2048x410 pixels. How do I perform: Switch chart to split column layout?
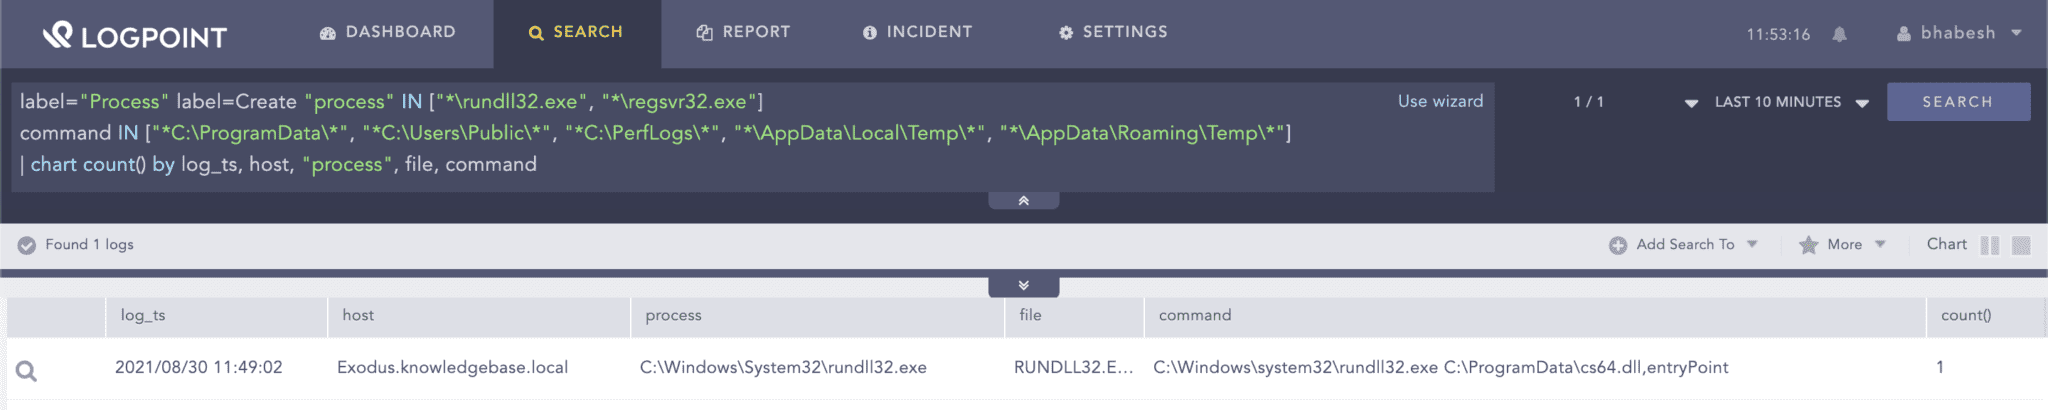pos(1989,245)
